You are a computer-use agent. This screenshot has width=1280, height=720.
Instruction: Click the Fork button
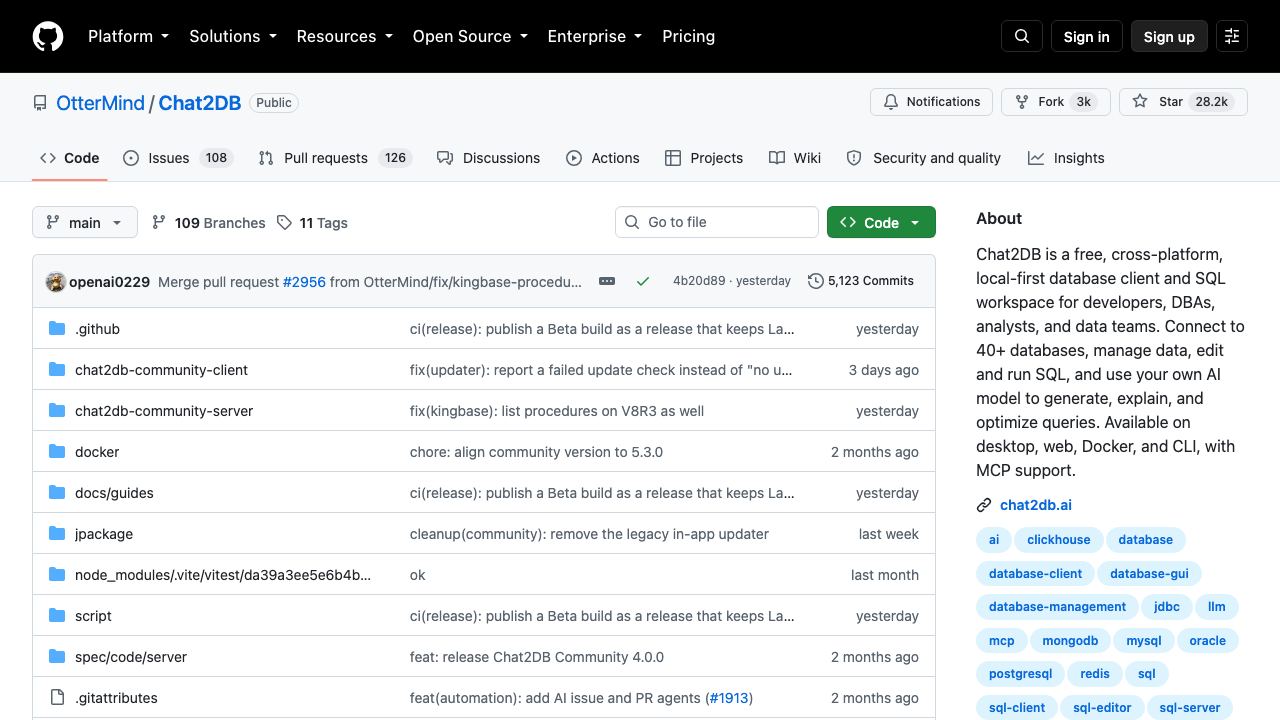(1056, 102)
